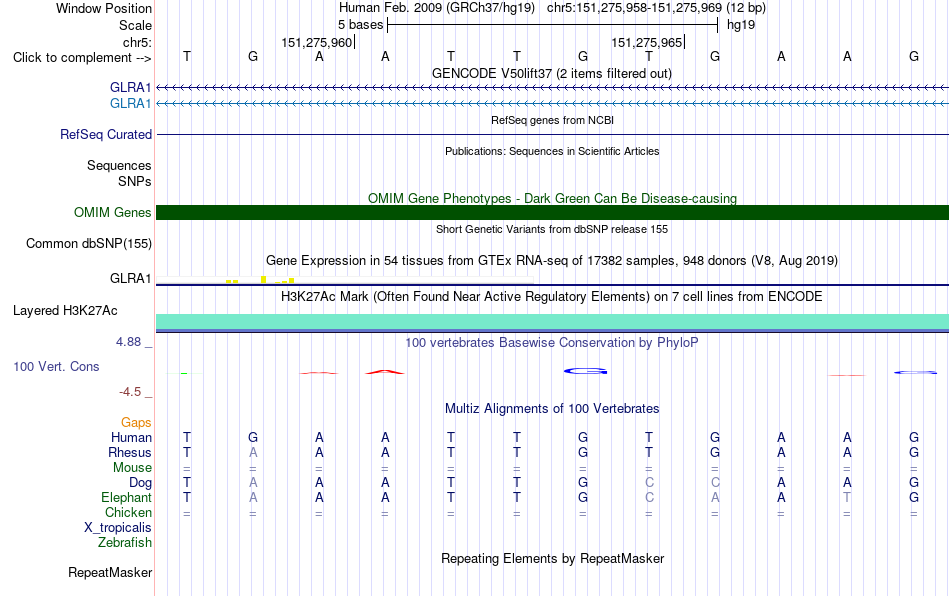Click the 'RefSeq Curated' track label

tap(106, 134)
